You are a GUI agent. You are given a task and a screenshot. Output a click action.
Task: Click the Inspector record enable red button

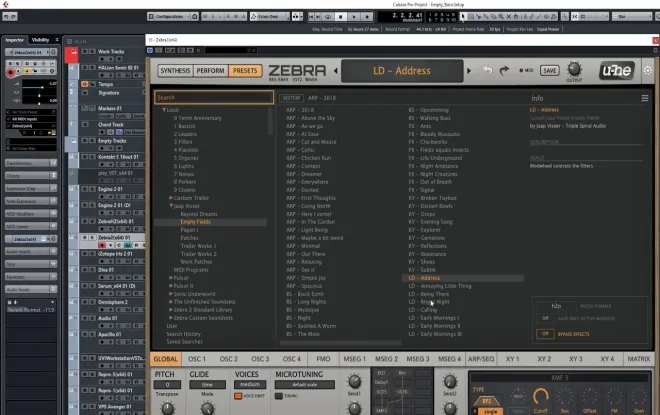coord(11,72)
